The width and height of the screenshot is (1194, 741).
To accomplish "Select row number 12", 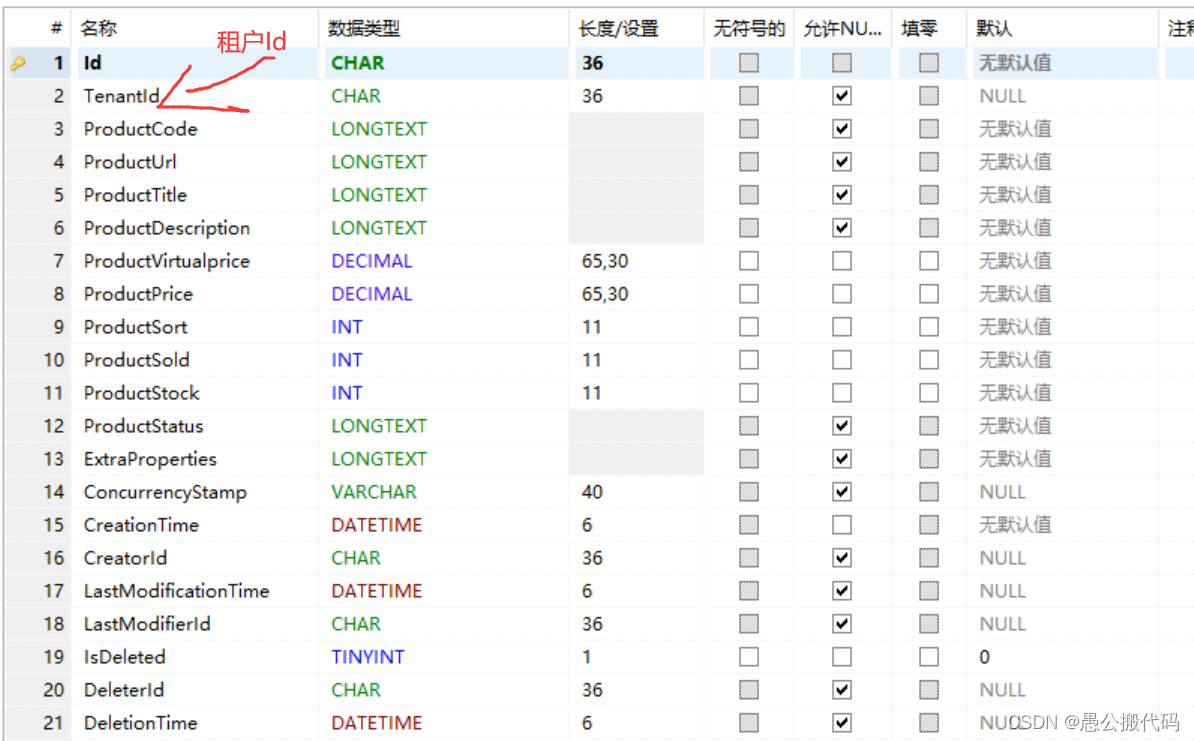I will pyautogui.click(x=54, y=426).
